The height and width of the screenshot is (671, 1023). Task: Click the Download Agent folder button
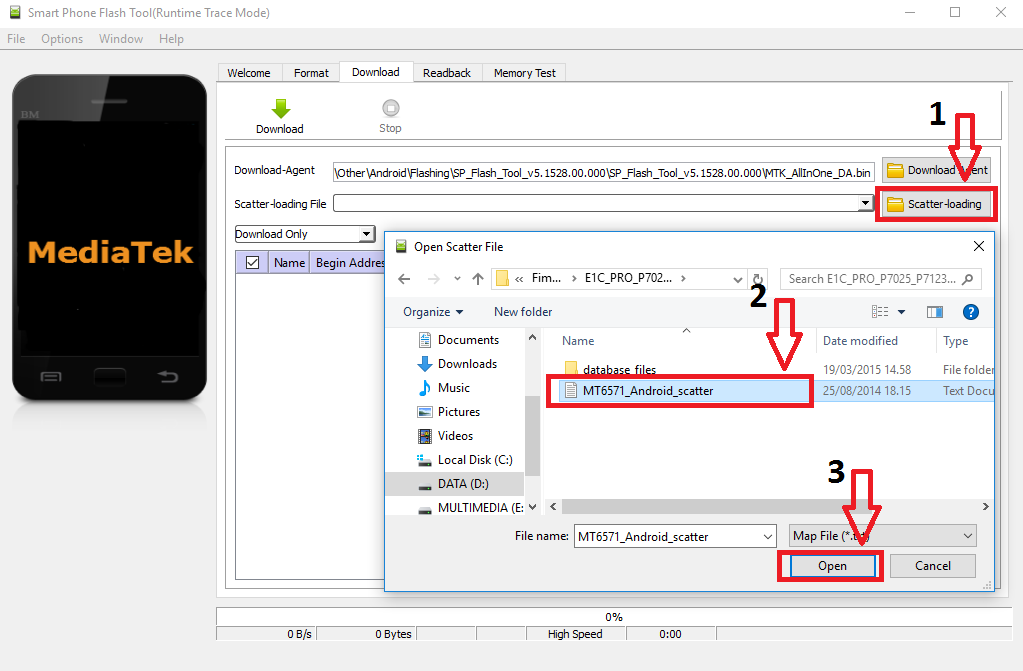tap(936, 170)
